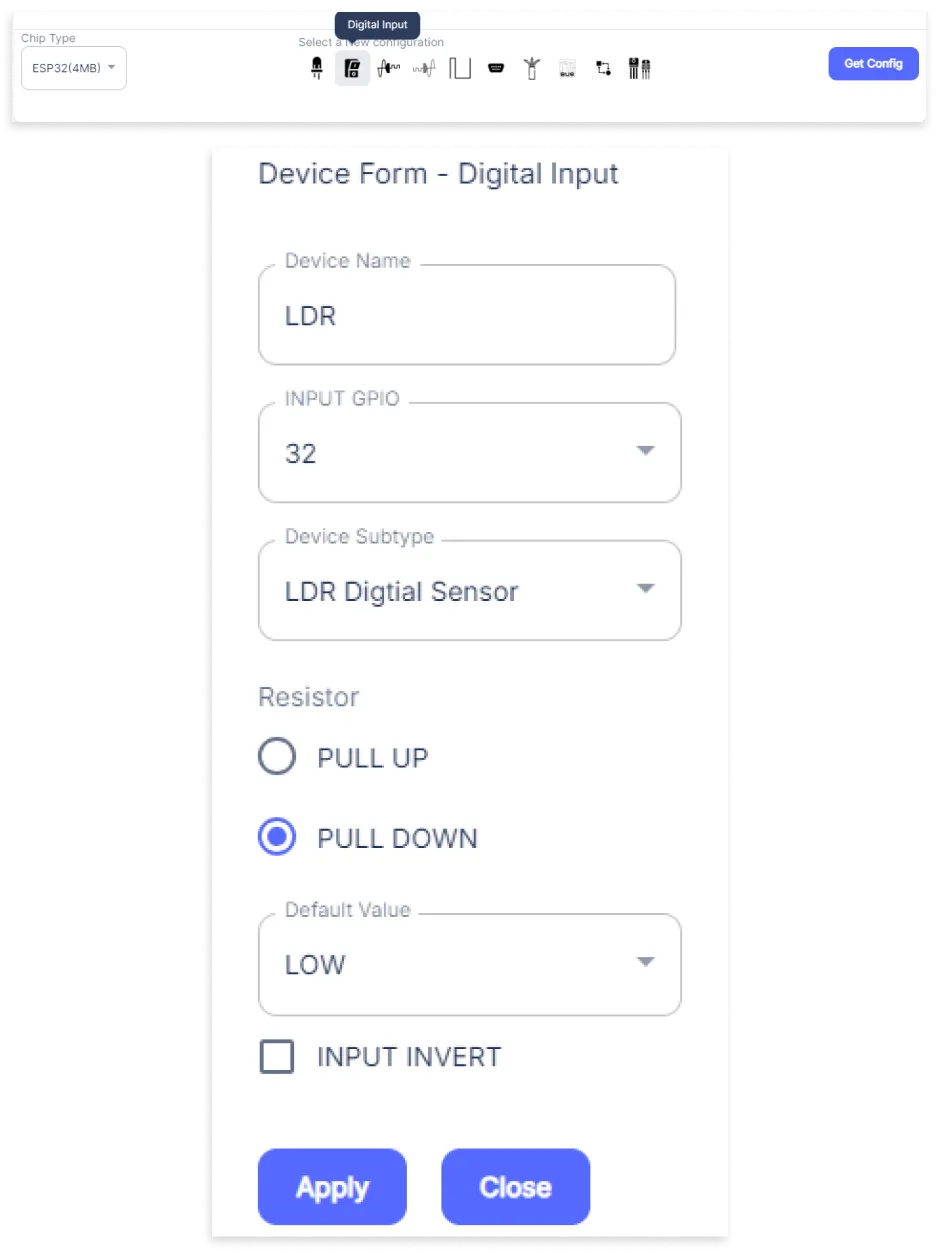Choose the BUS configuration icon

coord(567,68)
